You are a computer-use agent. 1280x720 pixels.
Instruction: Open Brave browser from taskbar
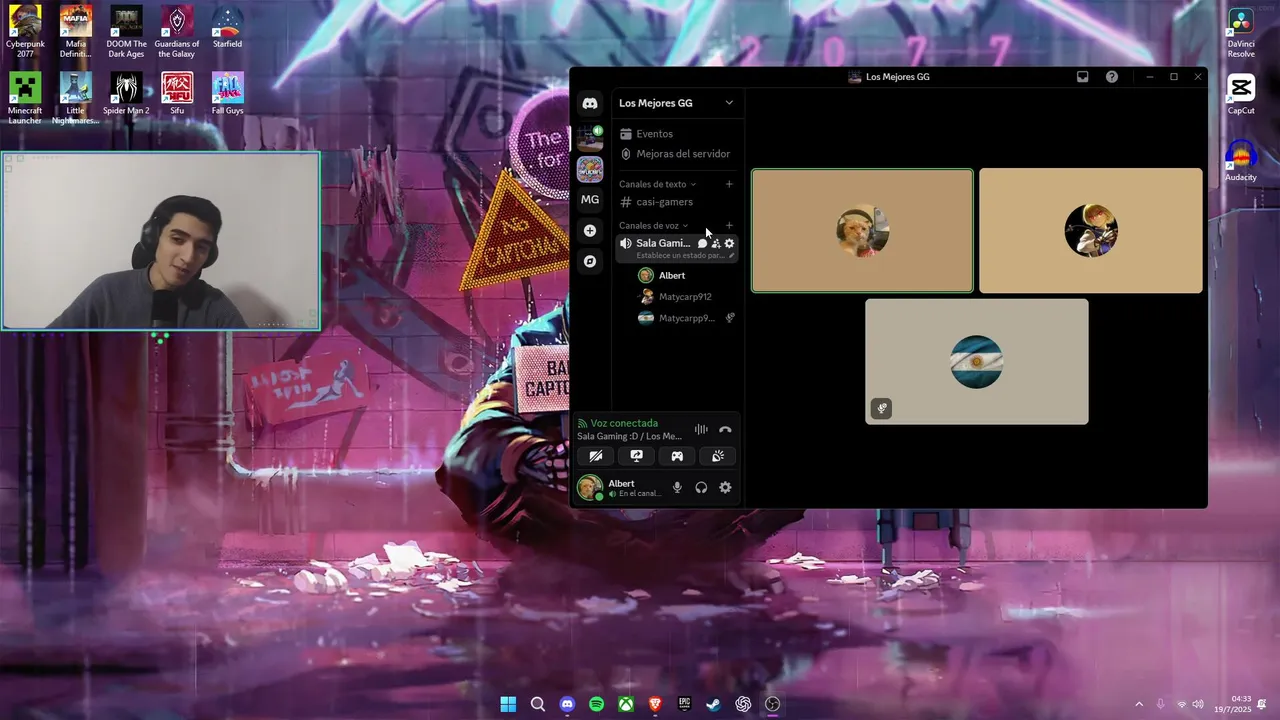point(656,704)
